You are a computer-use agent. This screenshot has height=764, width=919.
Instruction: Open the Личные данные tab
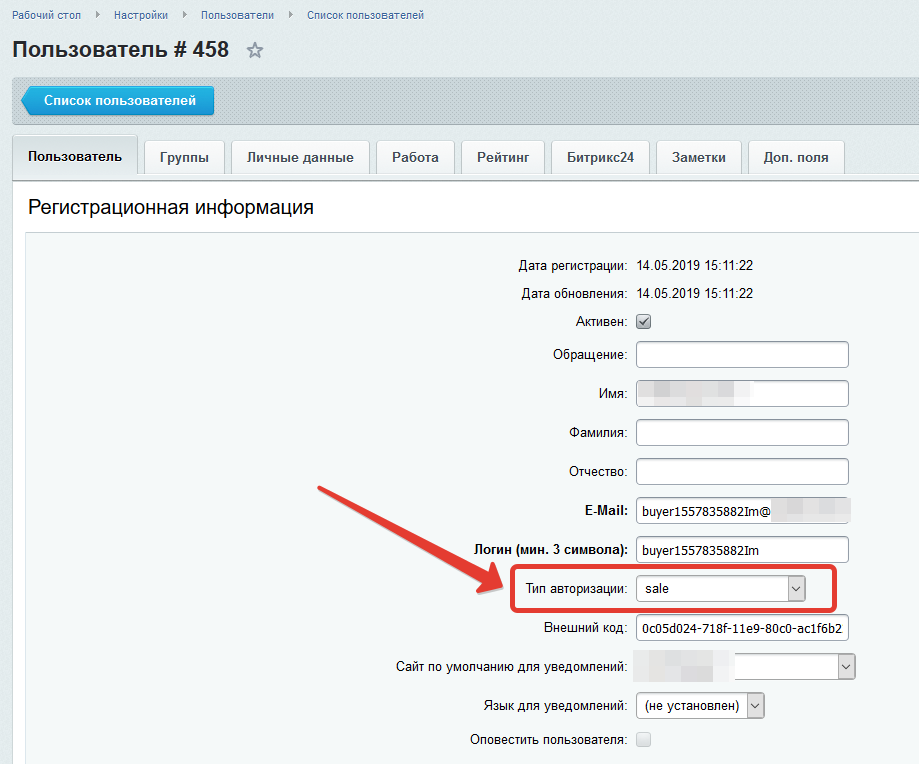[300, 157]
